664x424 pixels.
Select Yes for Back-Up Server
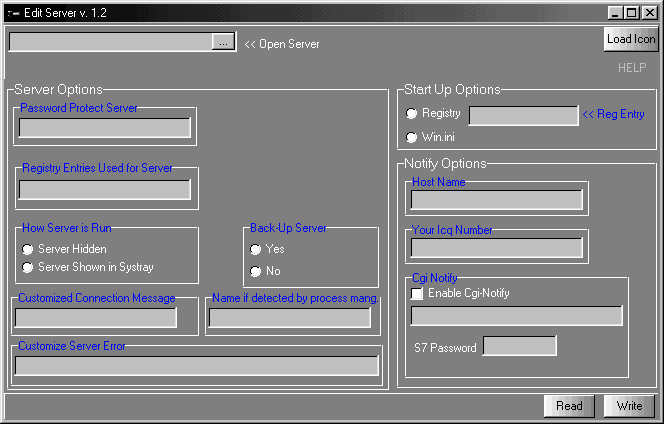(x=256, y=249)
